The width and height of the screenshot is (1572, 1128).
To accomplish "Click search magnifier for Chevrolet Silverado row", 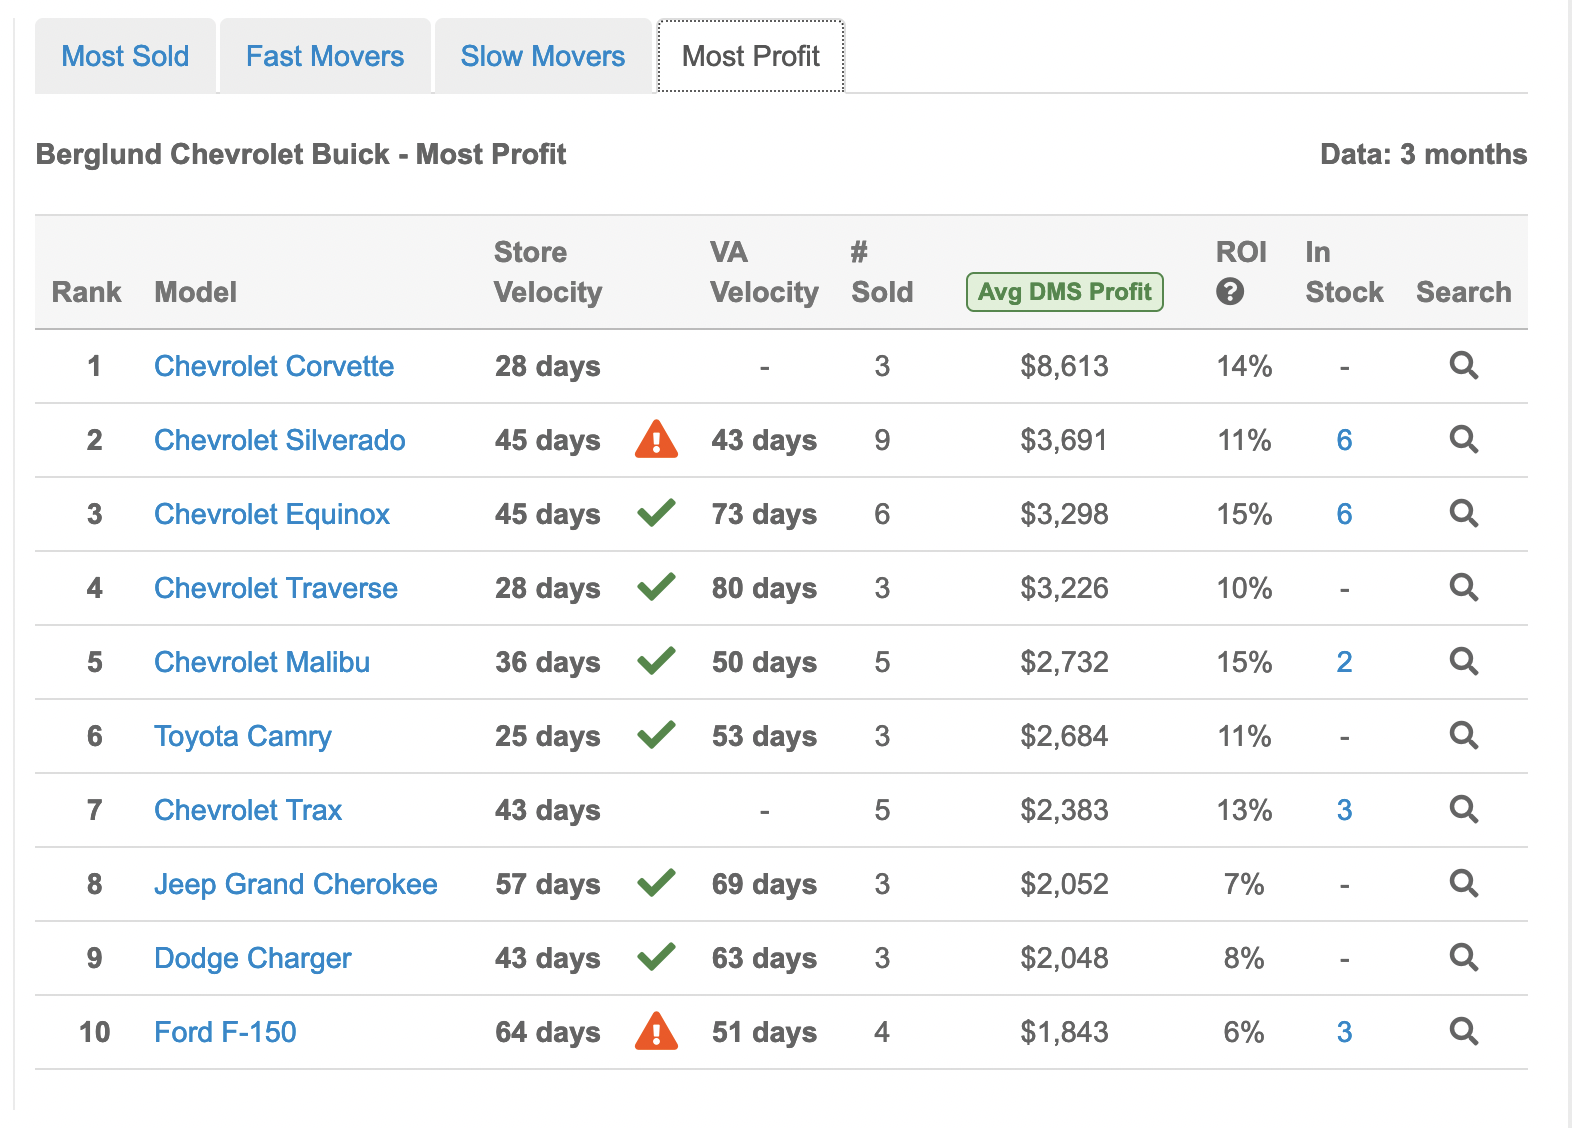I will (1464, 440).
